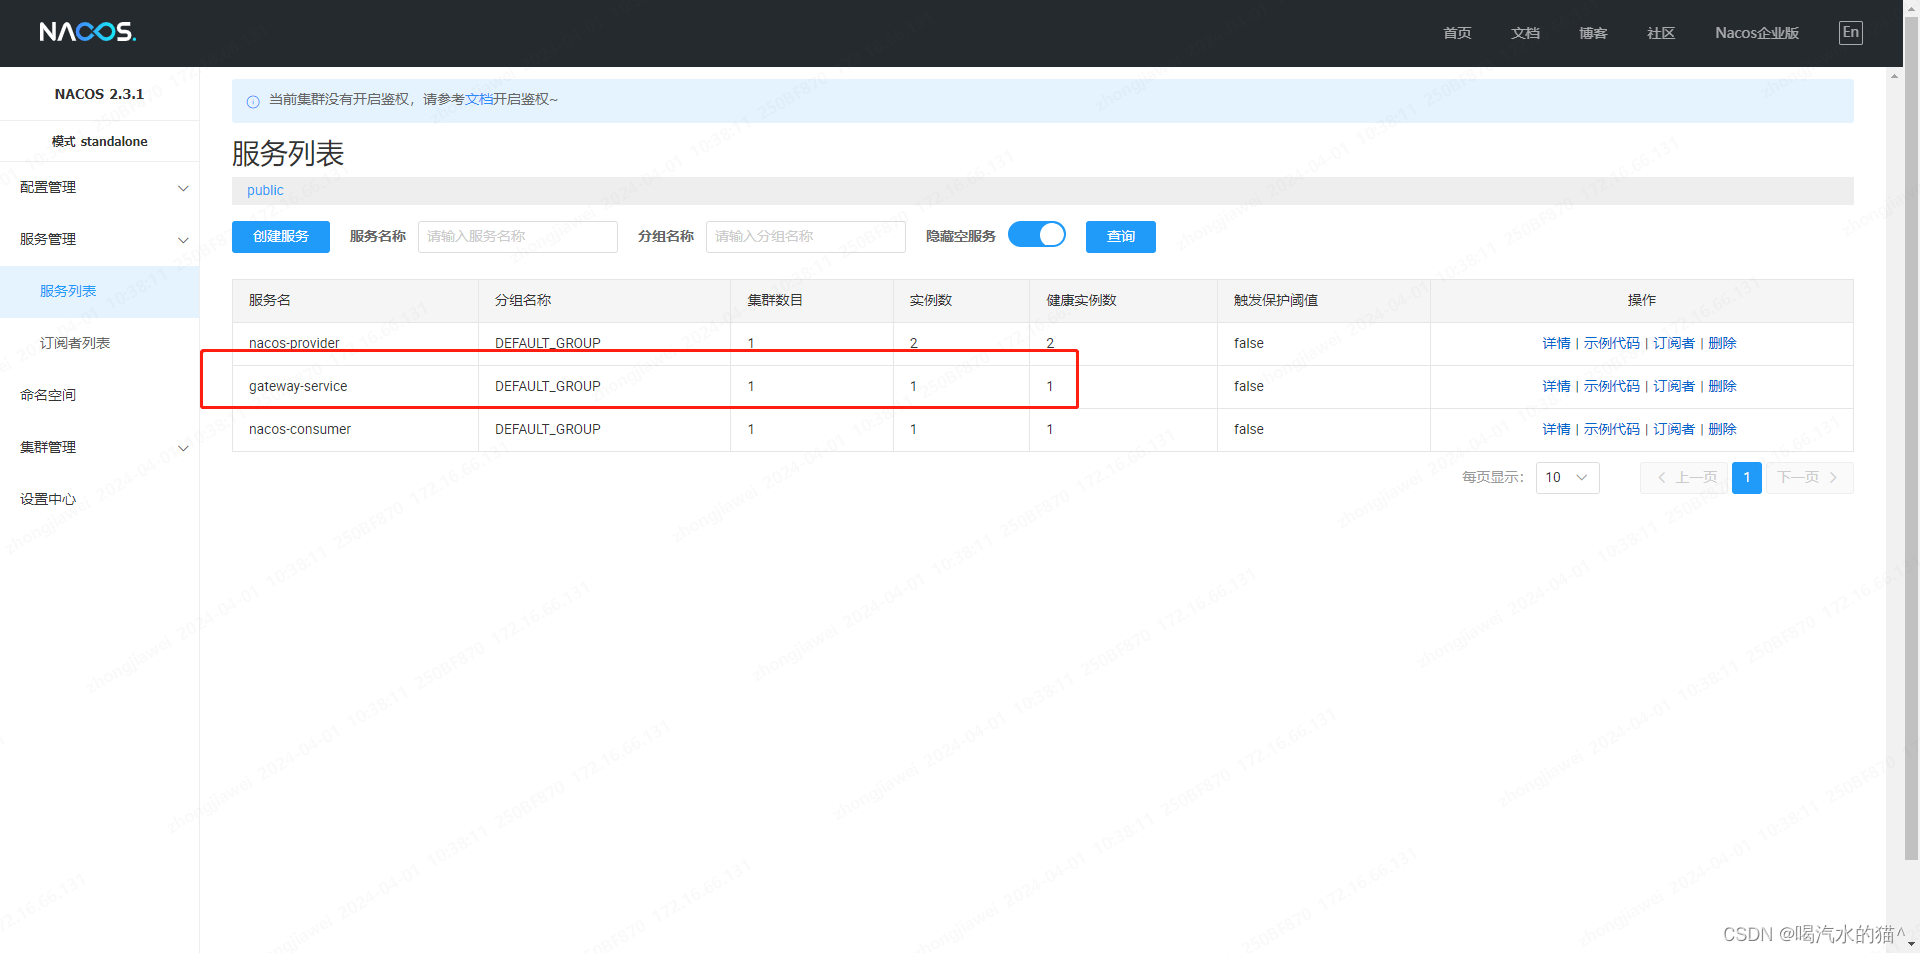Open the 社区 top navigation item
Viewport: 1920px width, 953px height.
click(x=1661, y=33)
